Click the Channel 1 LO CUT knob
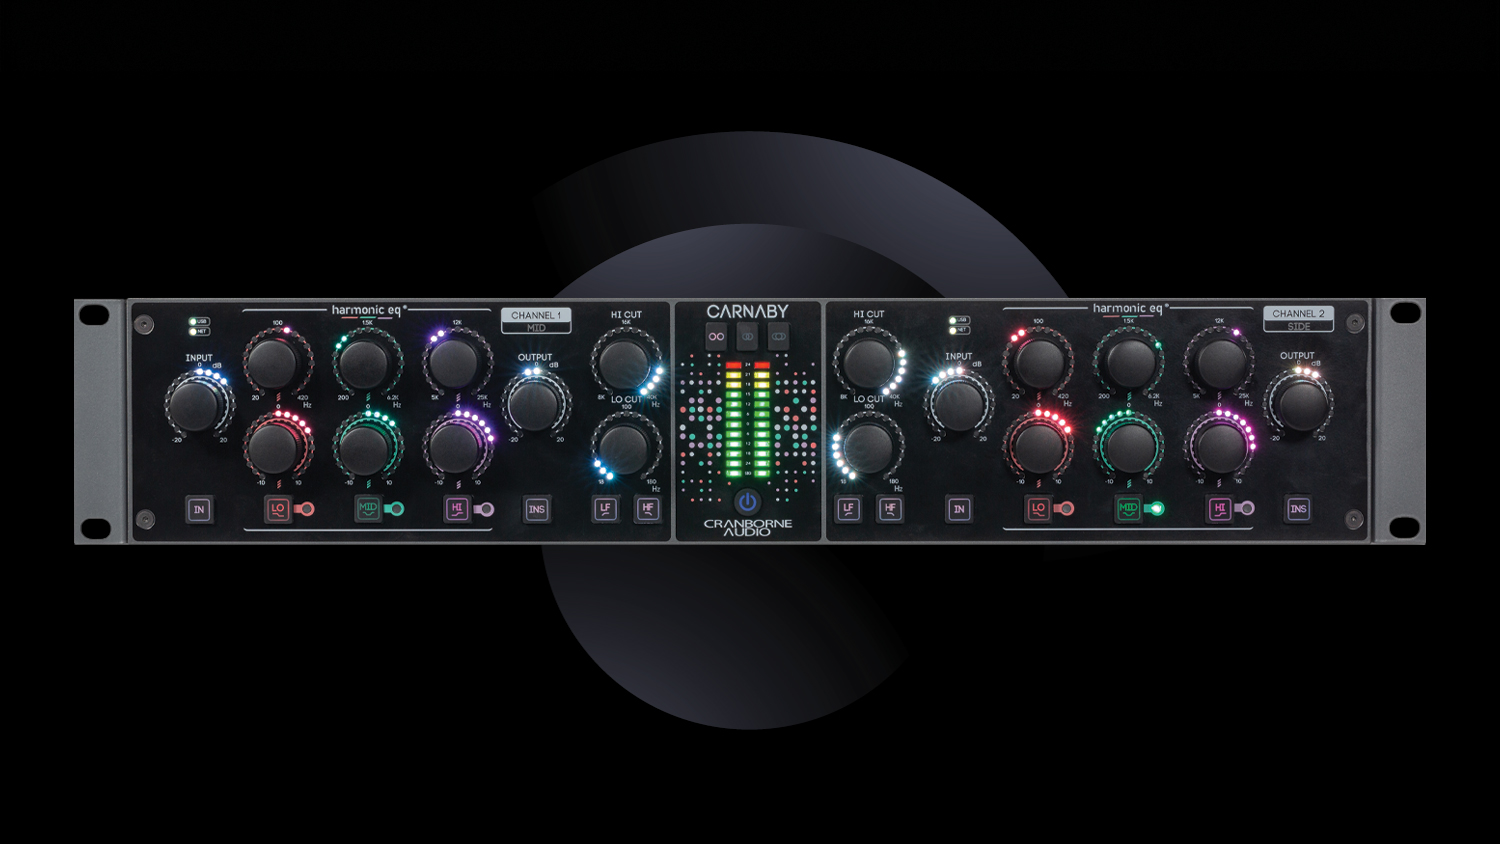The height and width of the screenshot is (844, 1500). tap(624, 448)
